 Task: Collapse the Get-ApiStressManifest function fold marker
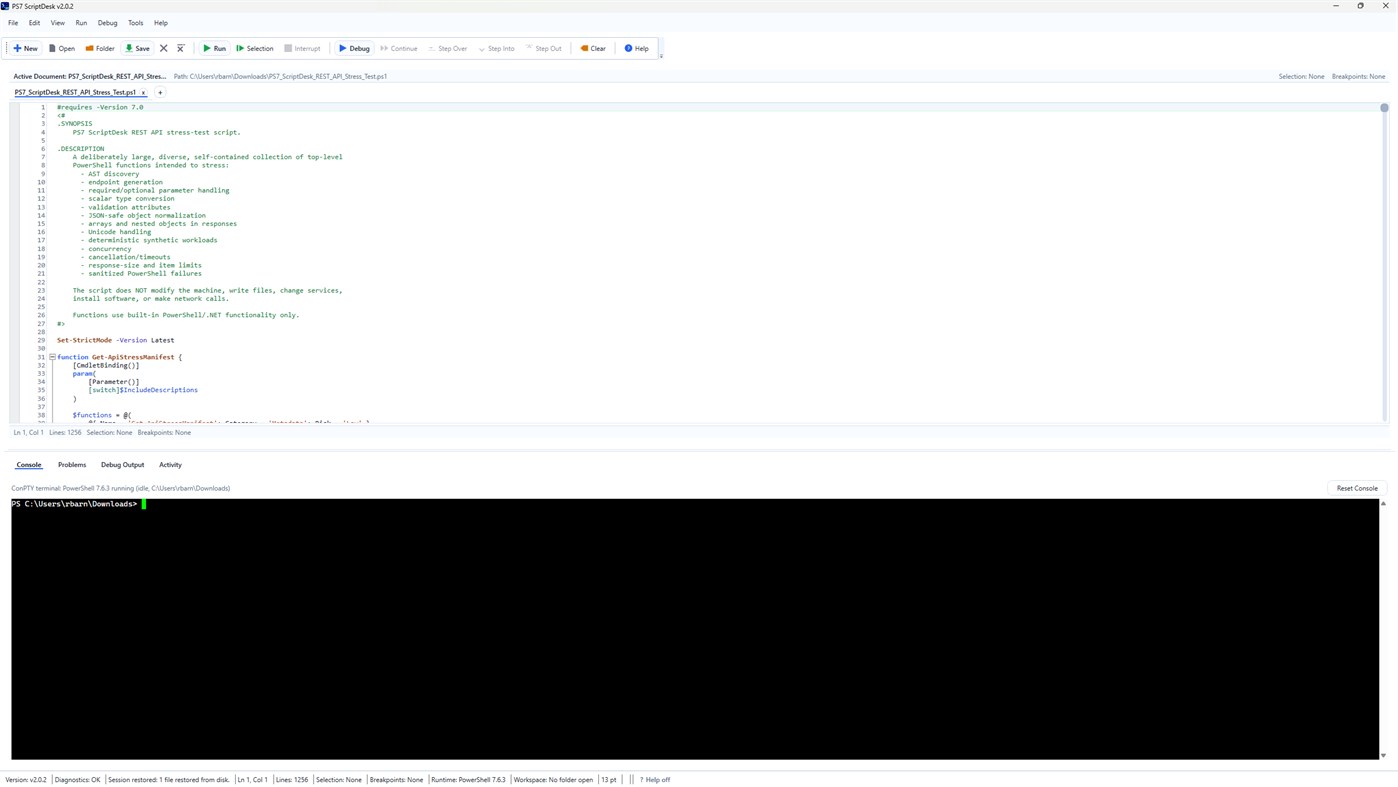click(x=52, y=357)
